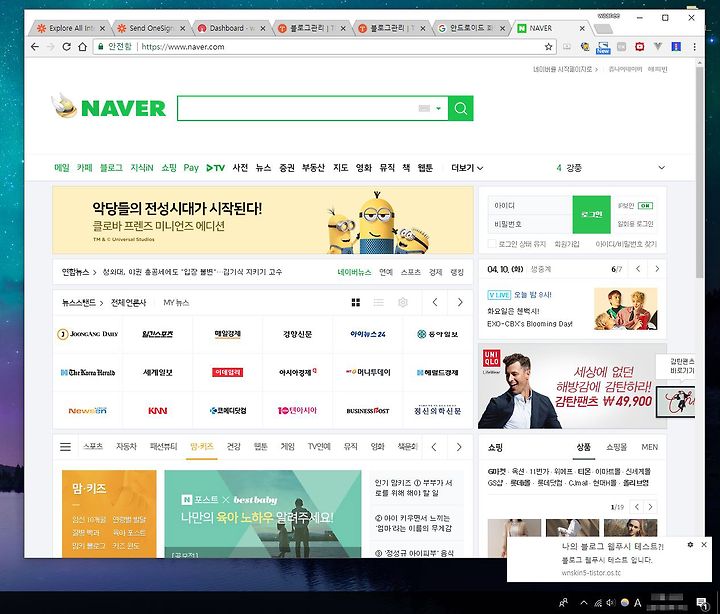Open the Windows action center icon
The image size is (720, 614).
click(702, 603)
